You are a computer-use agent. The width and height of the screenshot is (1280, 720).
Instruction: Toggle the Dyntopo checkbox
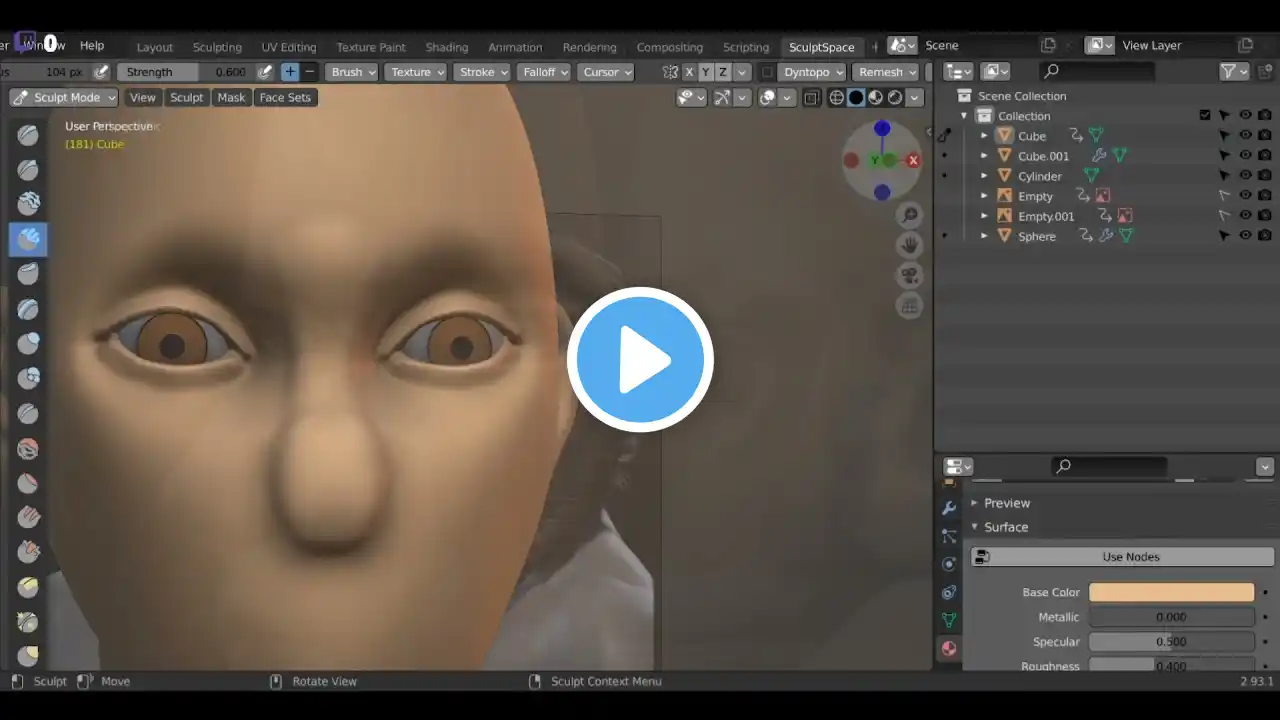(767, 72)
